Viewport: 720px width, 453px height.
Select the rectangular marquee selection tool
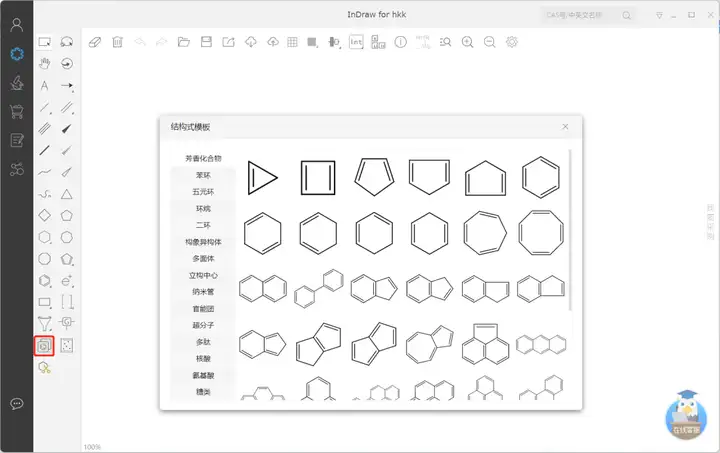pyautogui.click(x=45, y=42)
